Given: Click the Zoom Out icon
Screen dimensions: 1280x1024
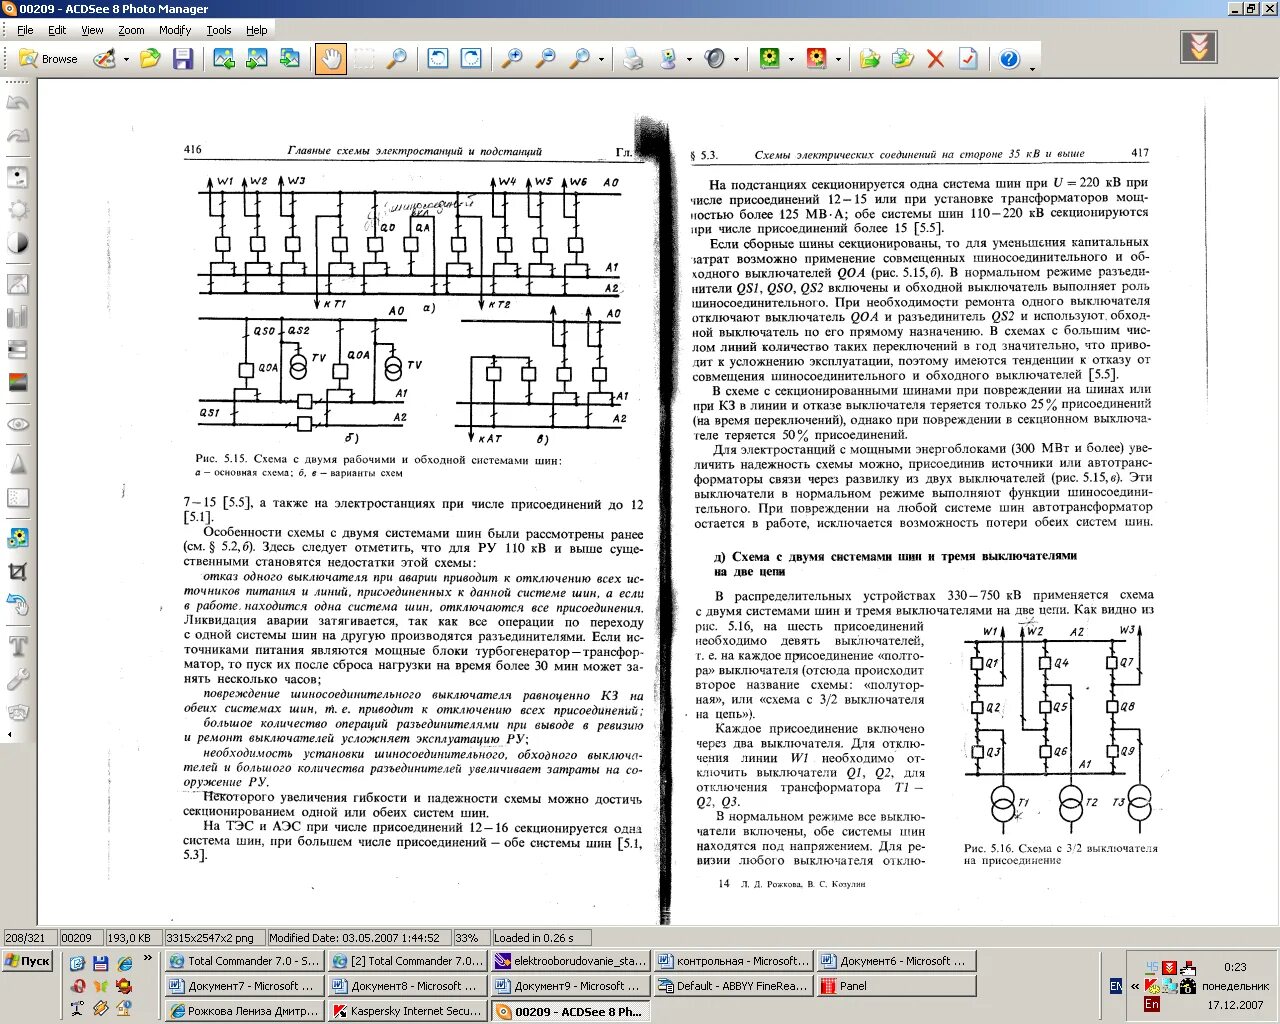Looking at the screenshot, I should (545, 59).
